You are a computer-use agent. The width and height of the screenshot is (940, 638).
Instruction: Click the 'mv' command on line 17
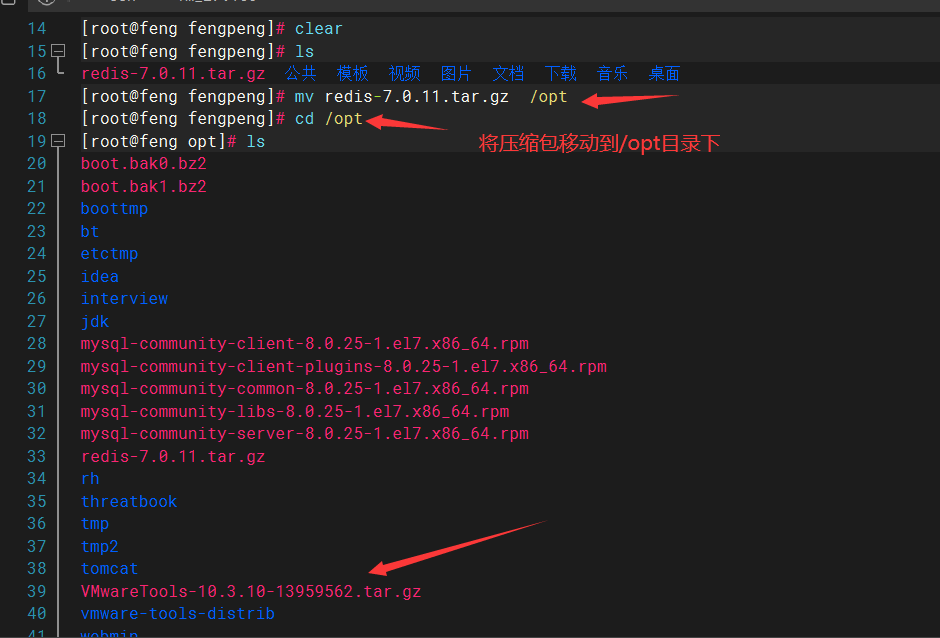tap(304, 97)
